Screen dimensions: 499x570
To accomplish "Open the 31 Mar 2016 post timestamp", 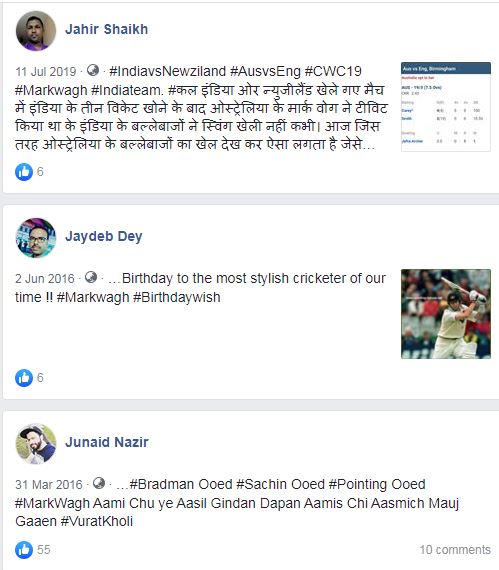I will [x=49, y=485].
